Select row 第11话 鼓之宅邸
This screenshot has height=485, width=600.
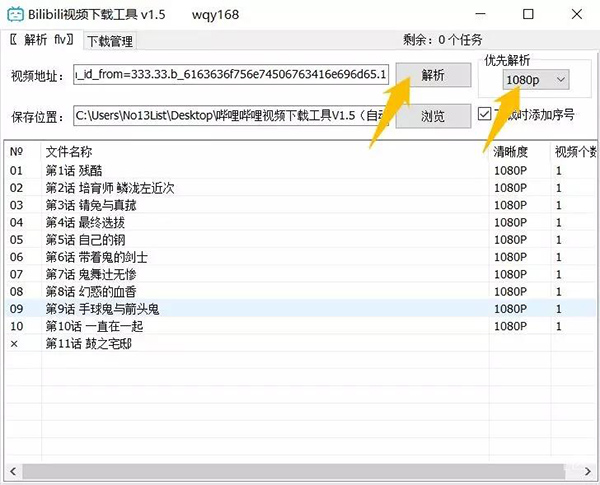[x=301, y=343]
